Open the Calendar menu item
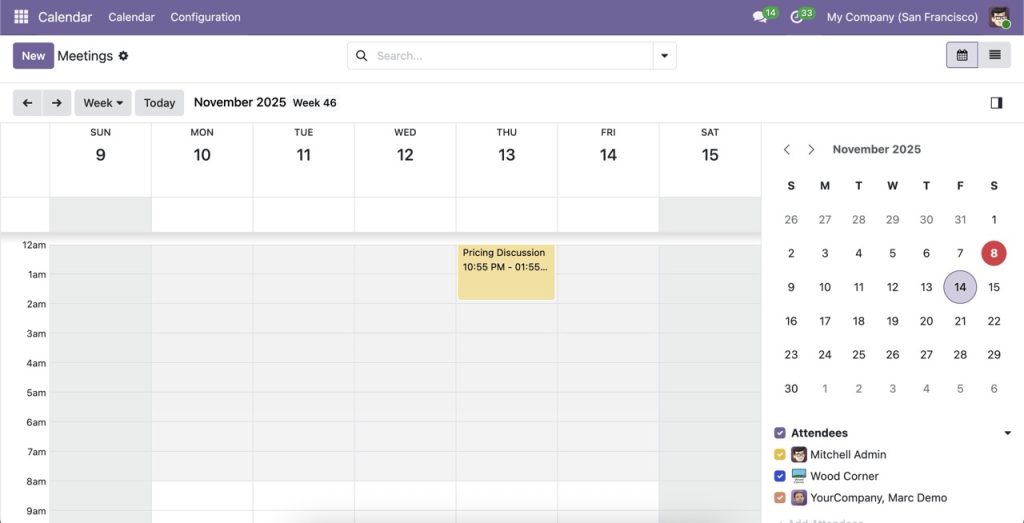The height and width of the screenshot is (523, 1024). tap(131, 17)
